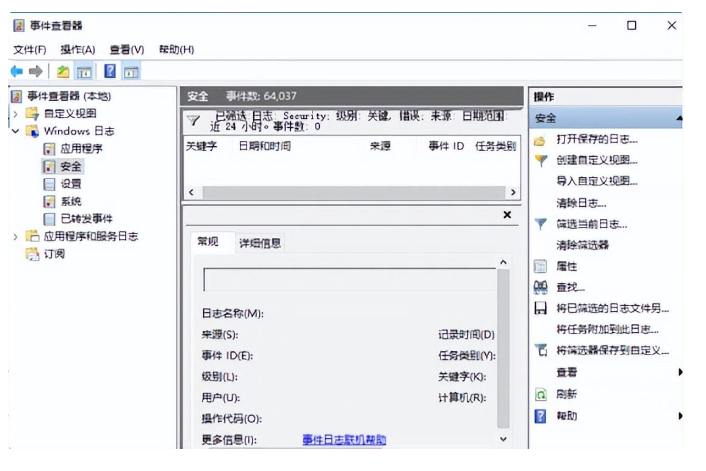The image size is (706, 471).
Task: Click the filter funnel icon above the event list
Action: [x=194, y=120]
